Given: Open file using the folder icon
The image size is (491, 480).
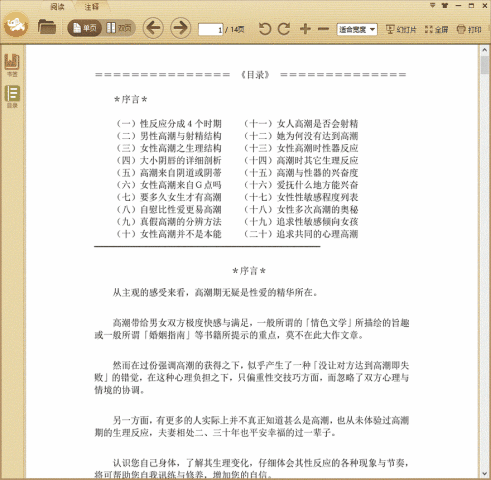Looking at the screenshot, I should [46, 27].
